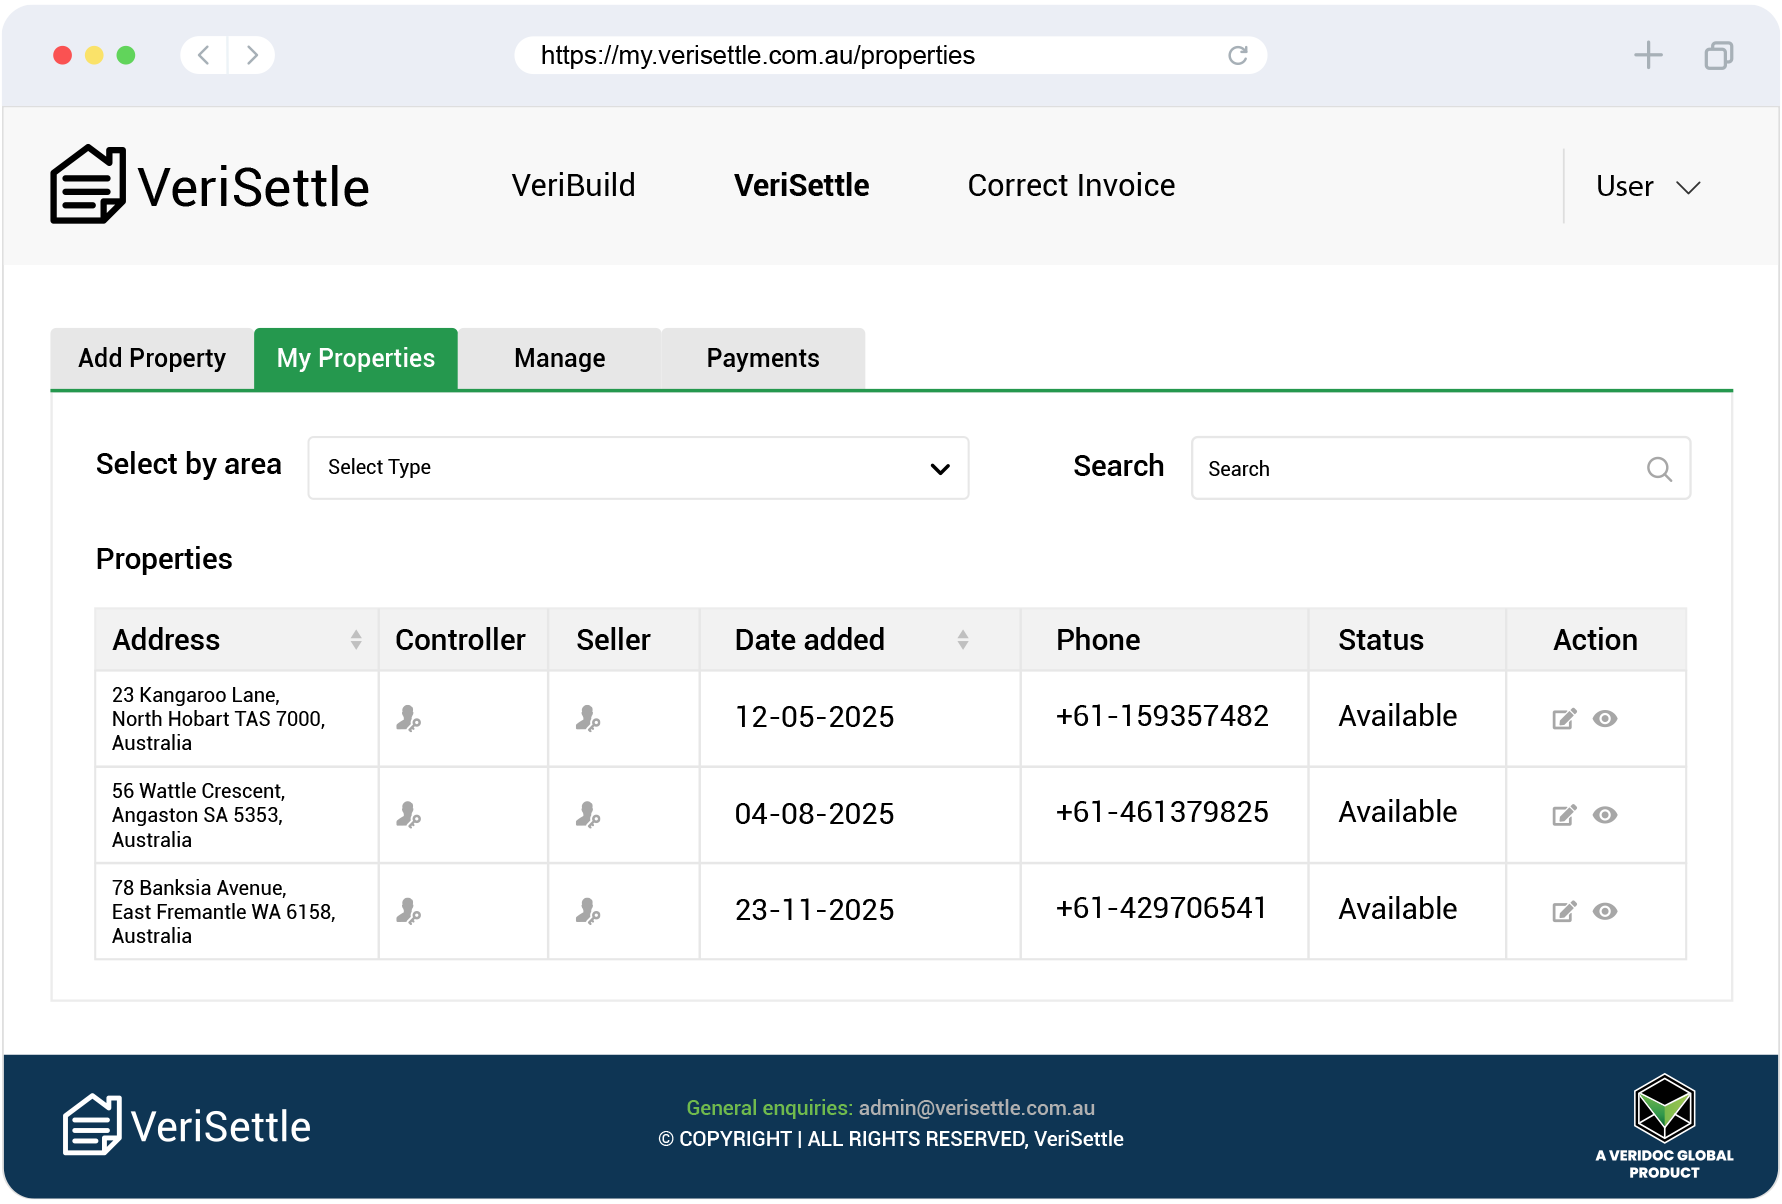Reload the page with the refresh icon
Screen dimensions: 1782x1204
click(x=1238, y=55)
